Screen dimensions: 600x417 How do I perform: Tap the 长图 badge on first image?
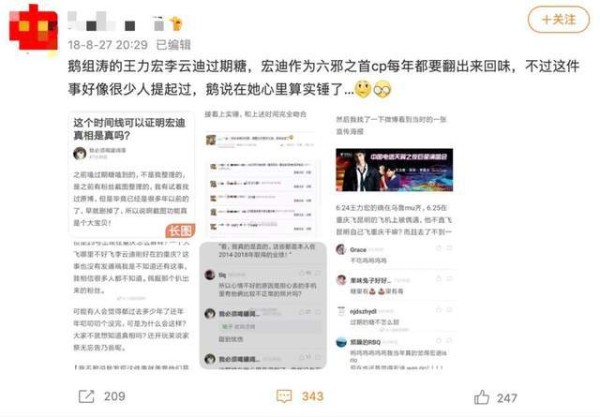180,231
